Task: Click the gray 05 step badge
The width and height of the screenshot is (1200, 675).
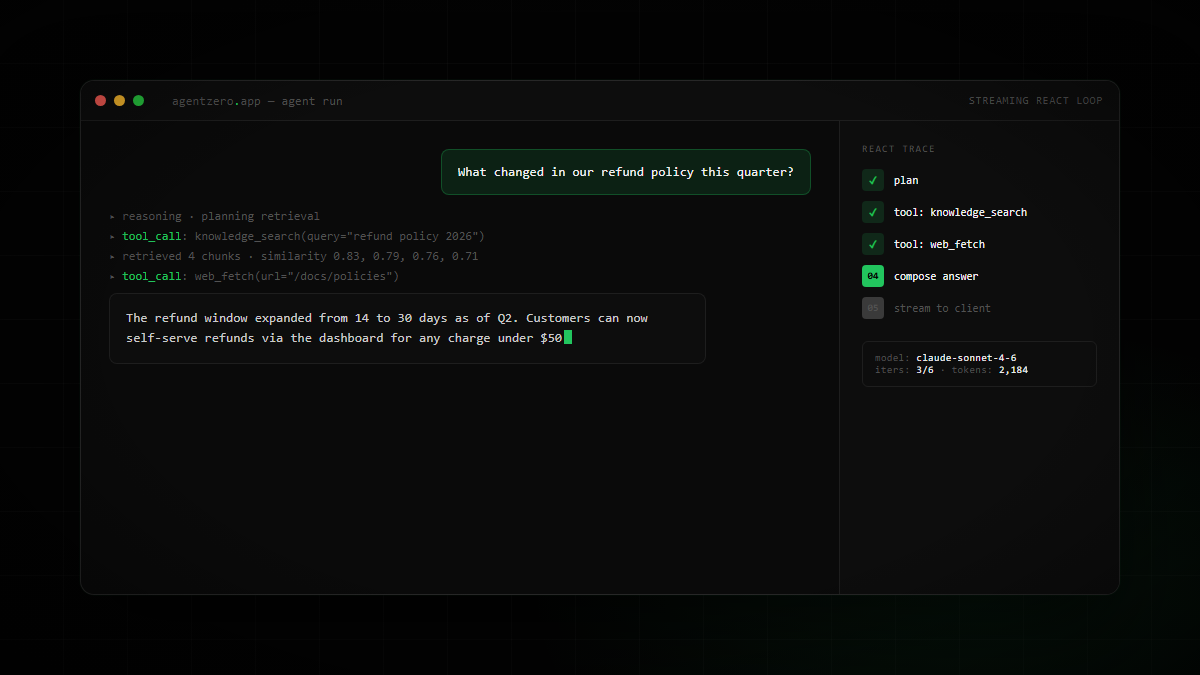Action: tap(873, 308)
